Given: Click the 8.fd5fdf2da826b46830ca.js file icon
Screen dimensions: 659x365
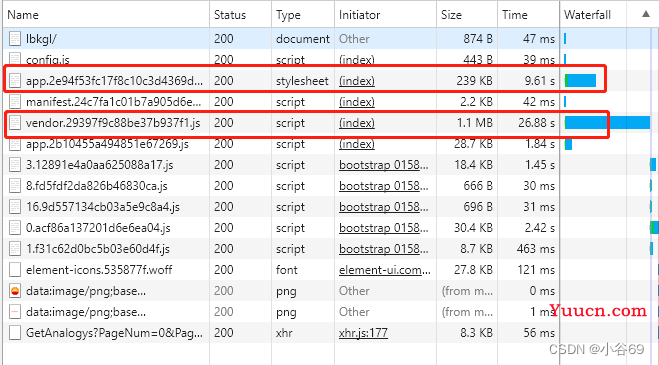Looking at the screenshot, I should (x=15, y=186).
